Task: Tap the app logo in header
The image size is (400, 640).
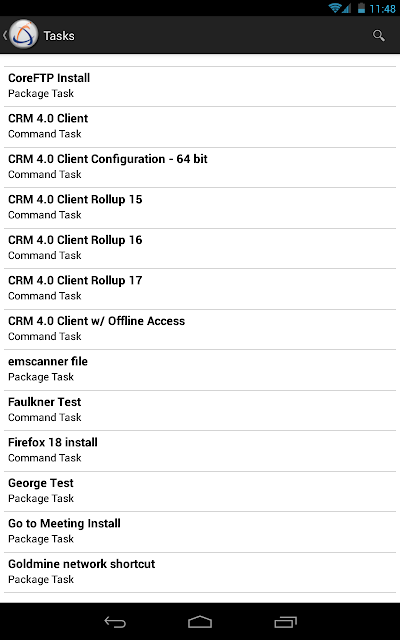Action: [23, 35]
